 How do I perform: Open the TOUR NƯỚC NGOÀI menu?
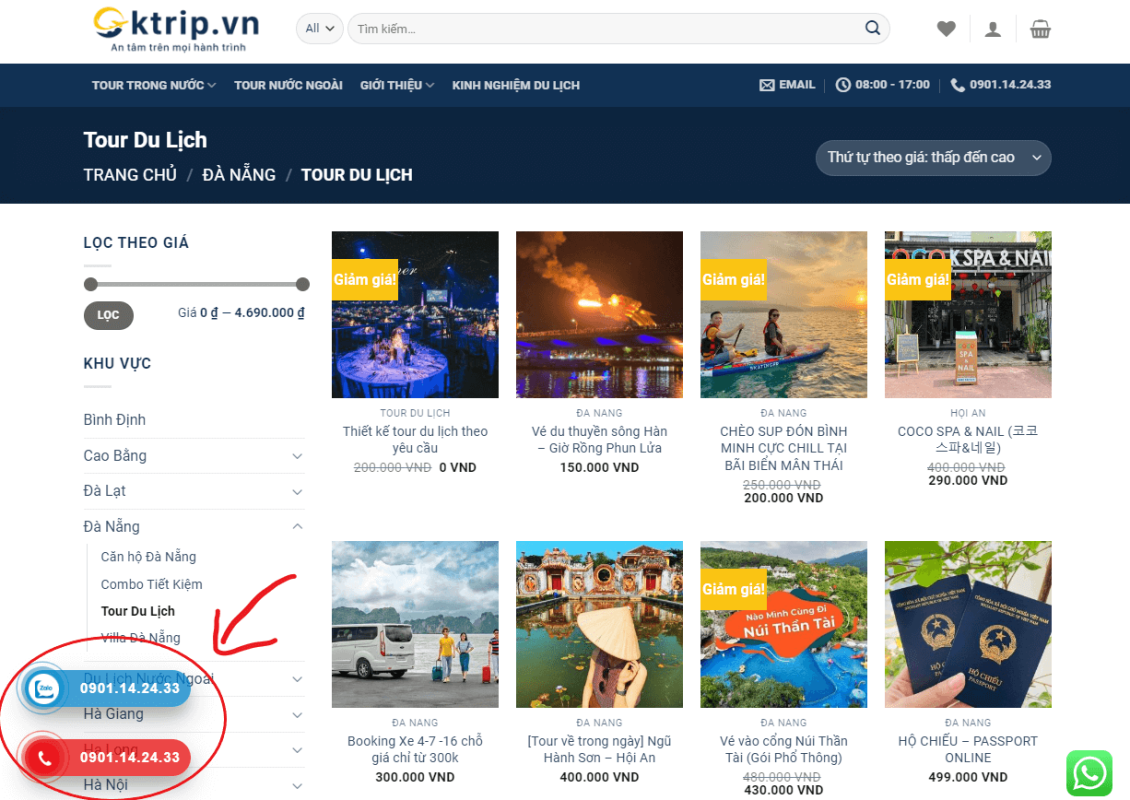pyautogui.click(x=288, y=85)
